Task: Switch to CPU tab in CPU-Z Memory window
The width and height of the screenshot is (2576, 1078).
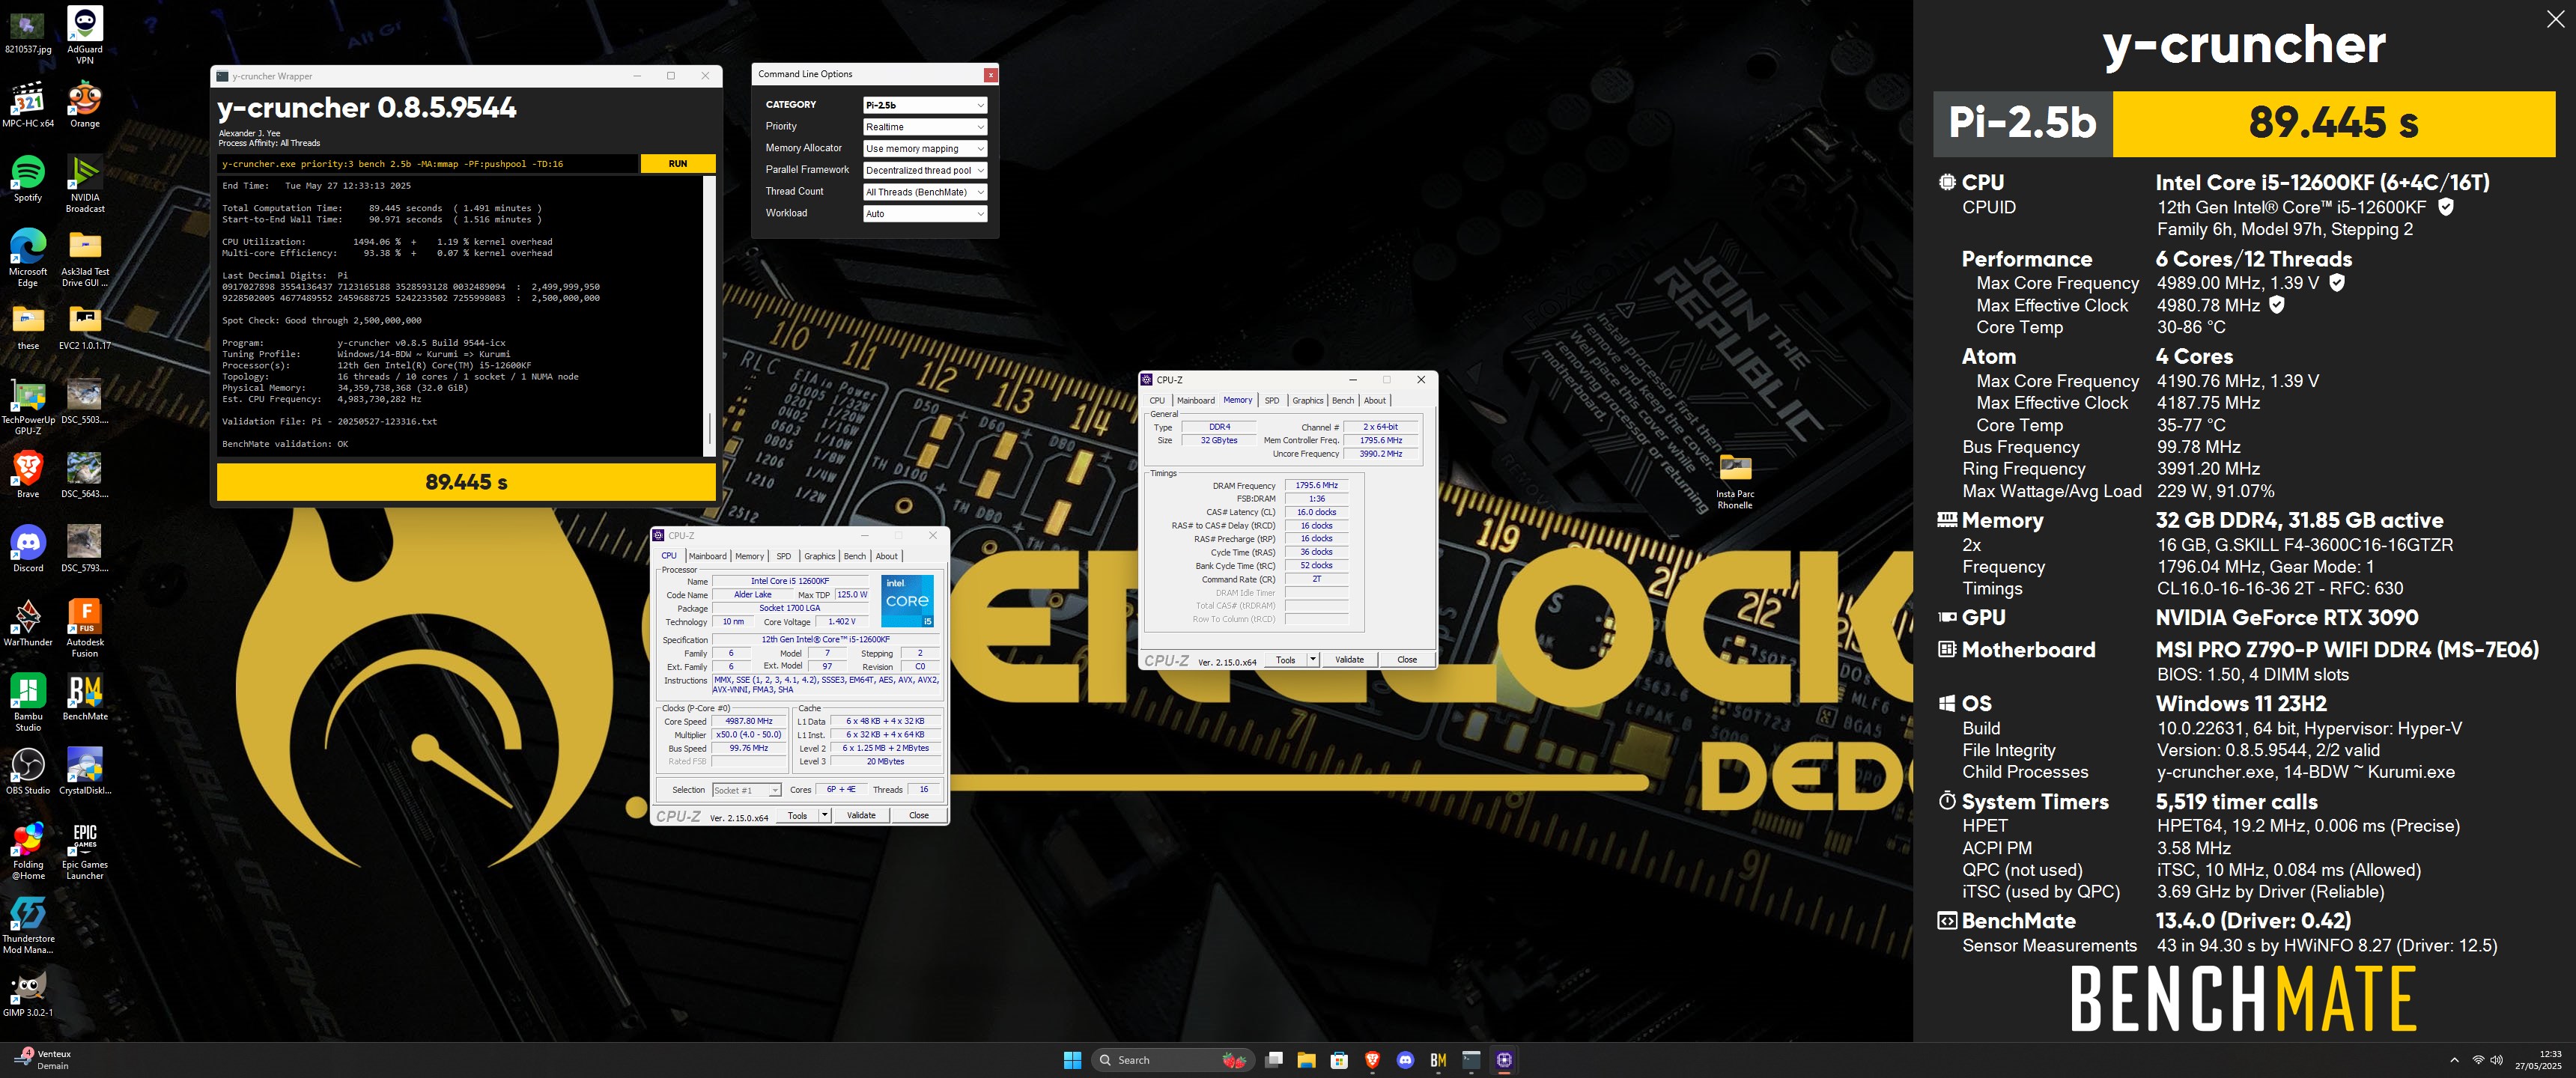Action: [x=1157, y=400]
